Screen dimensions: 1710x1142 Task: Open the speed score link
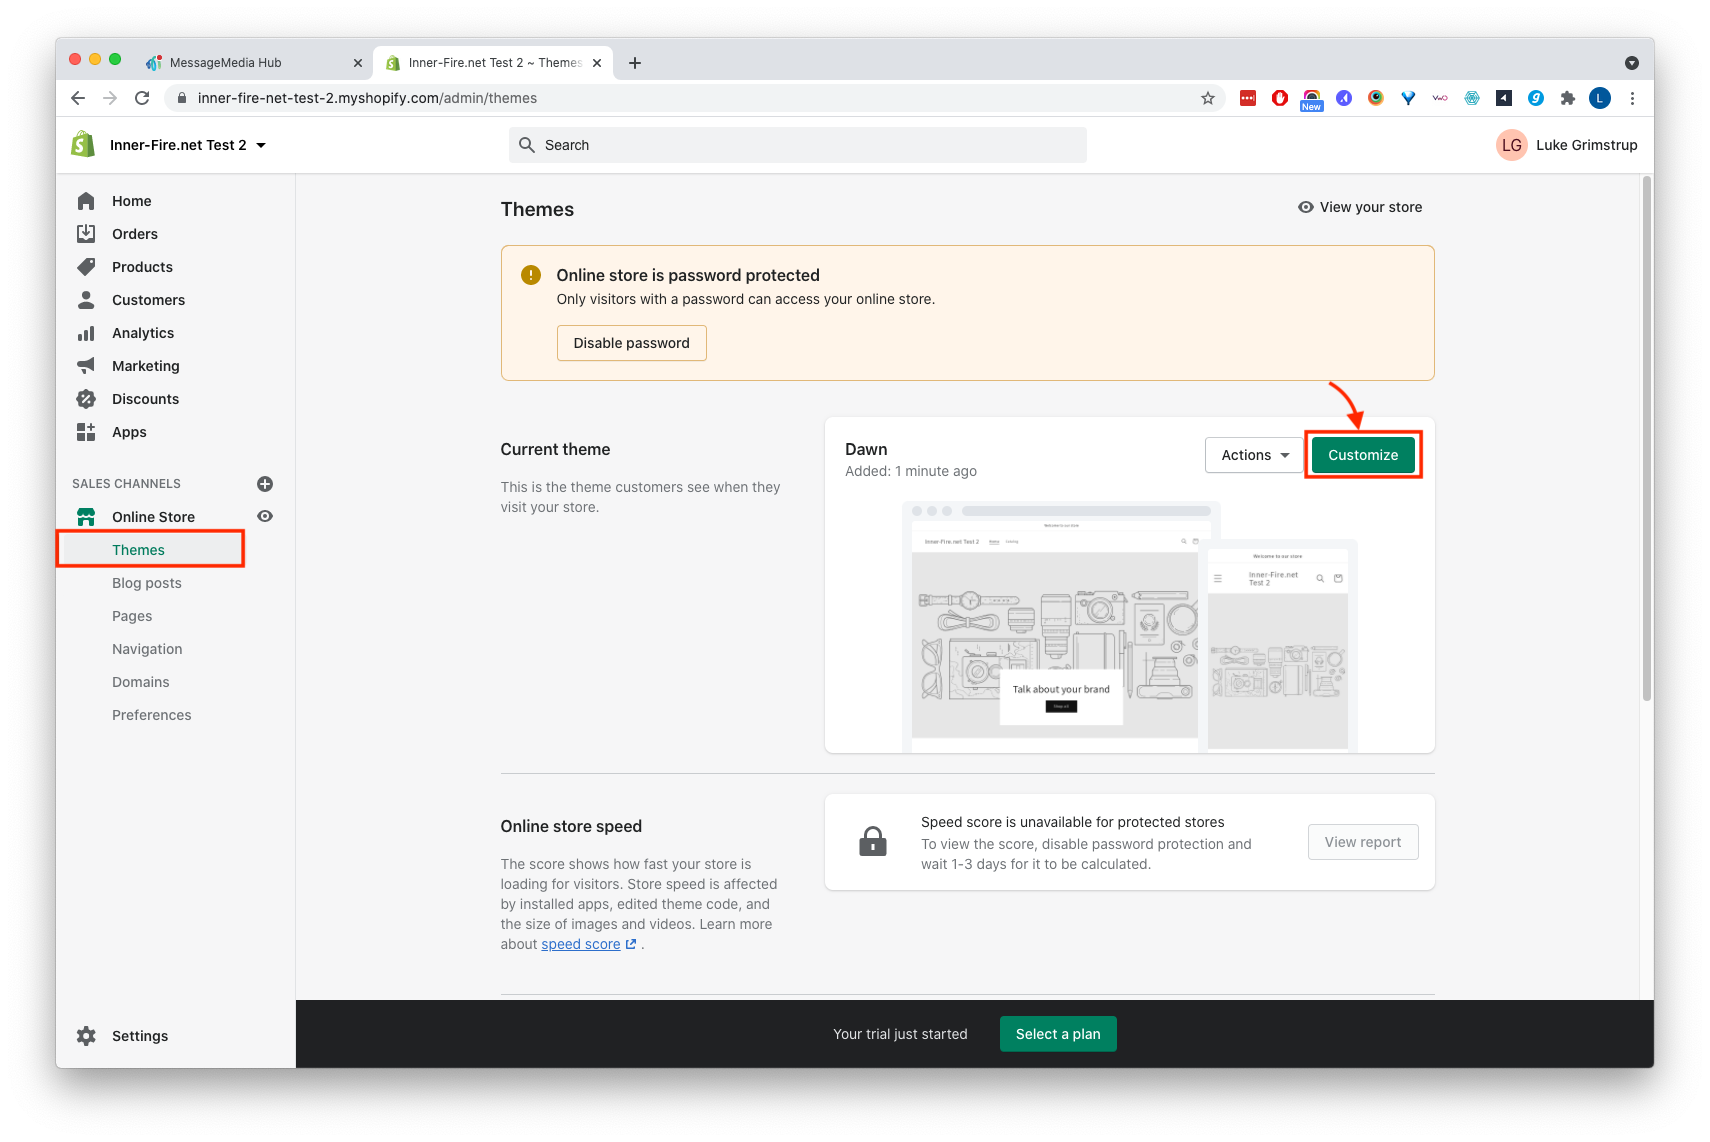point(581,943)
